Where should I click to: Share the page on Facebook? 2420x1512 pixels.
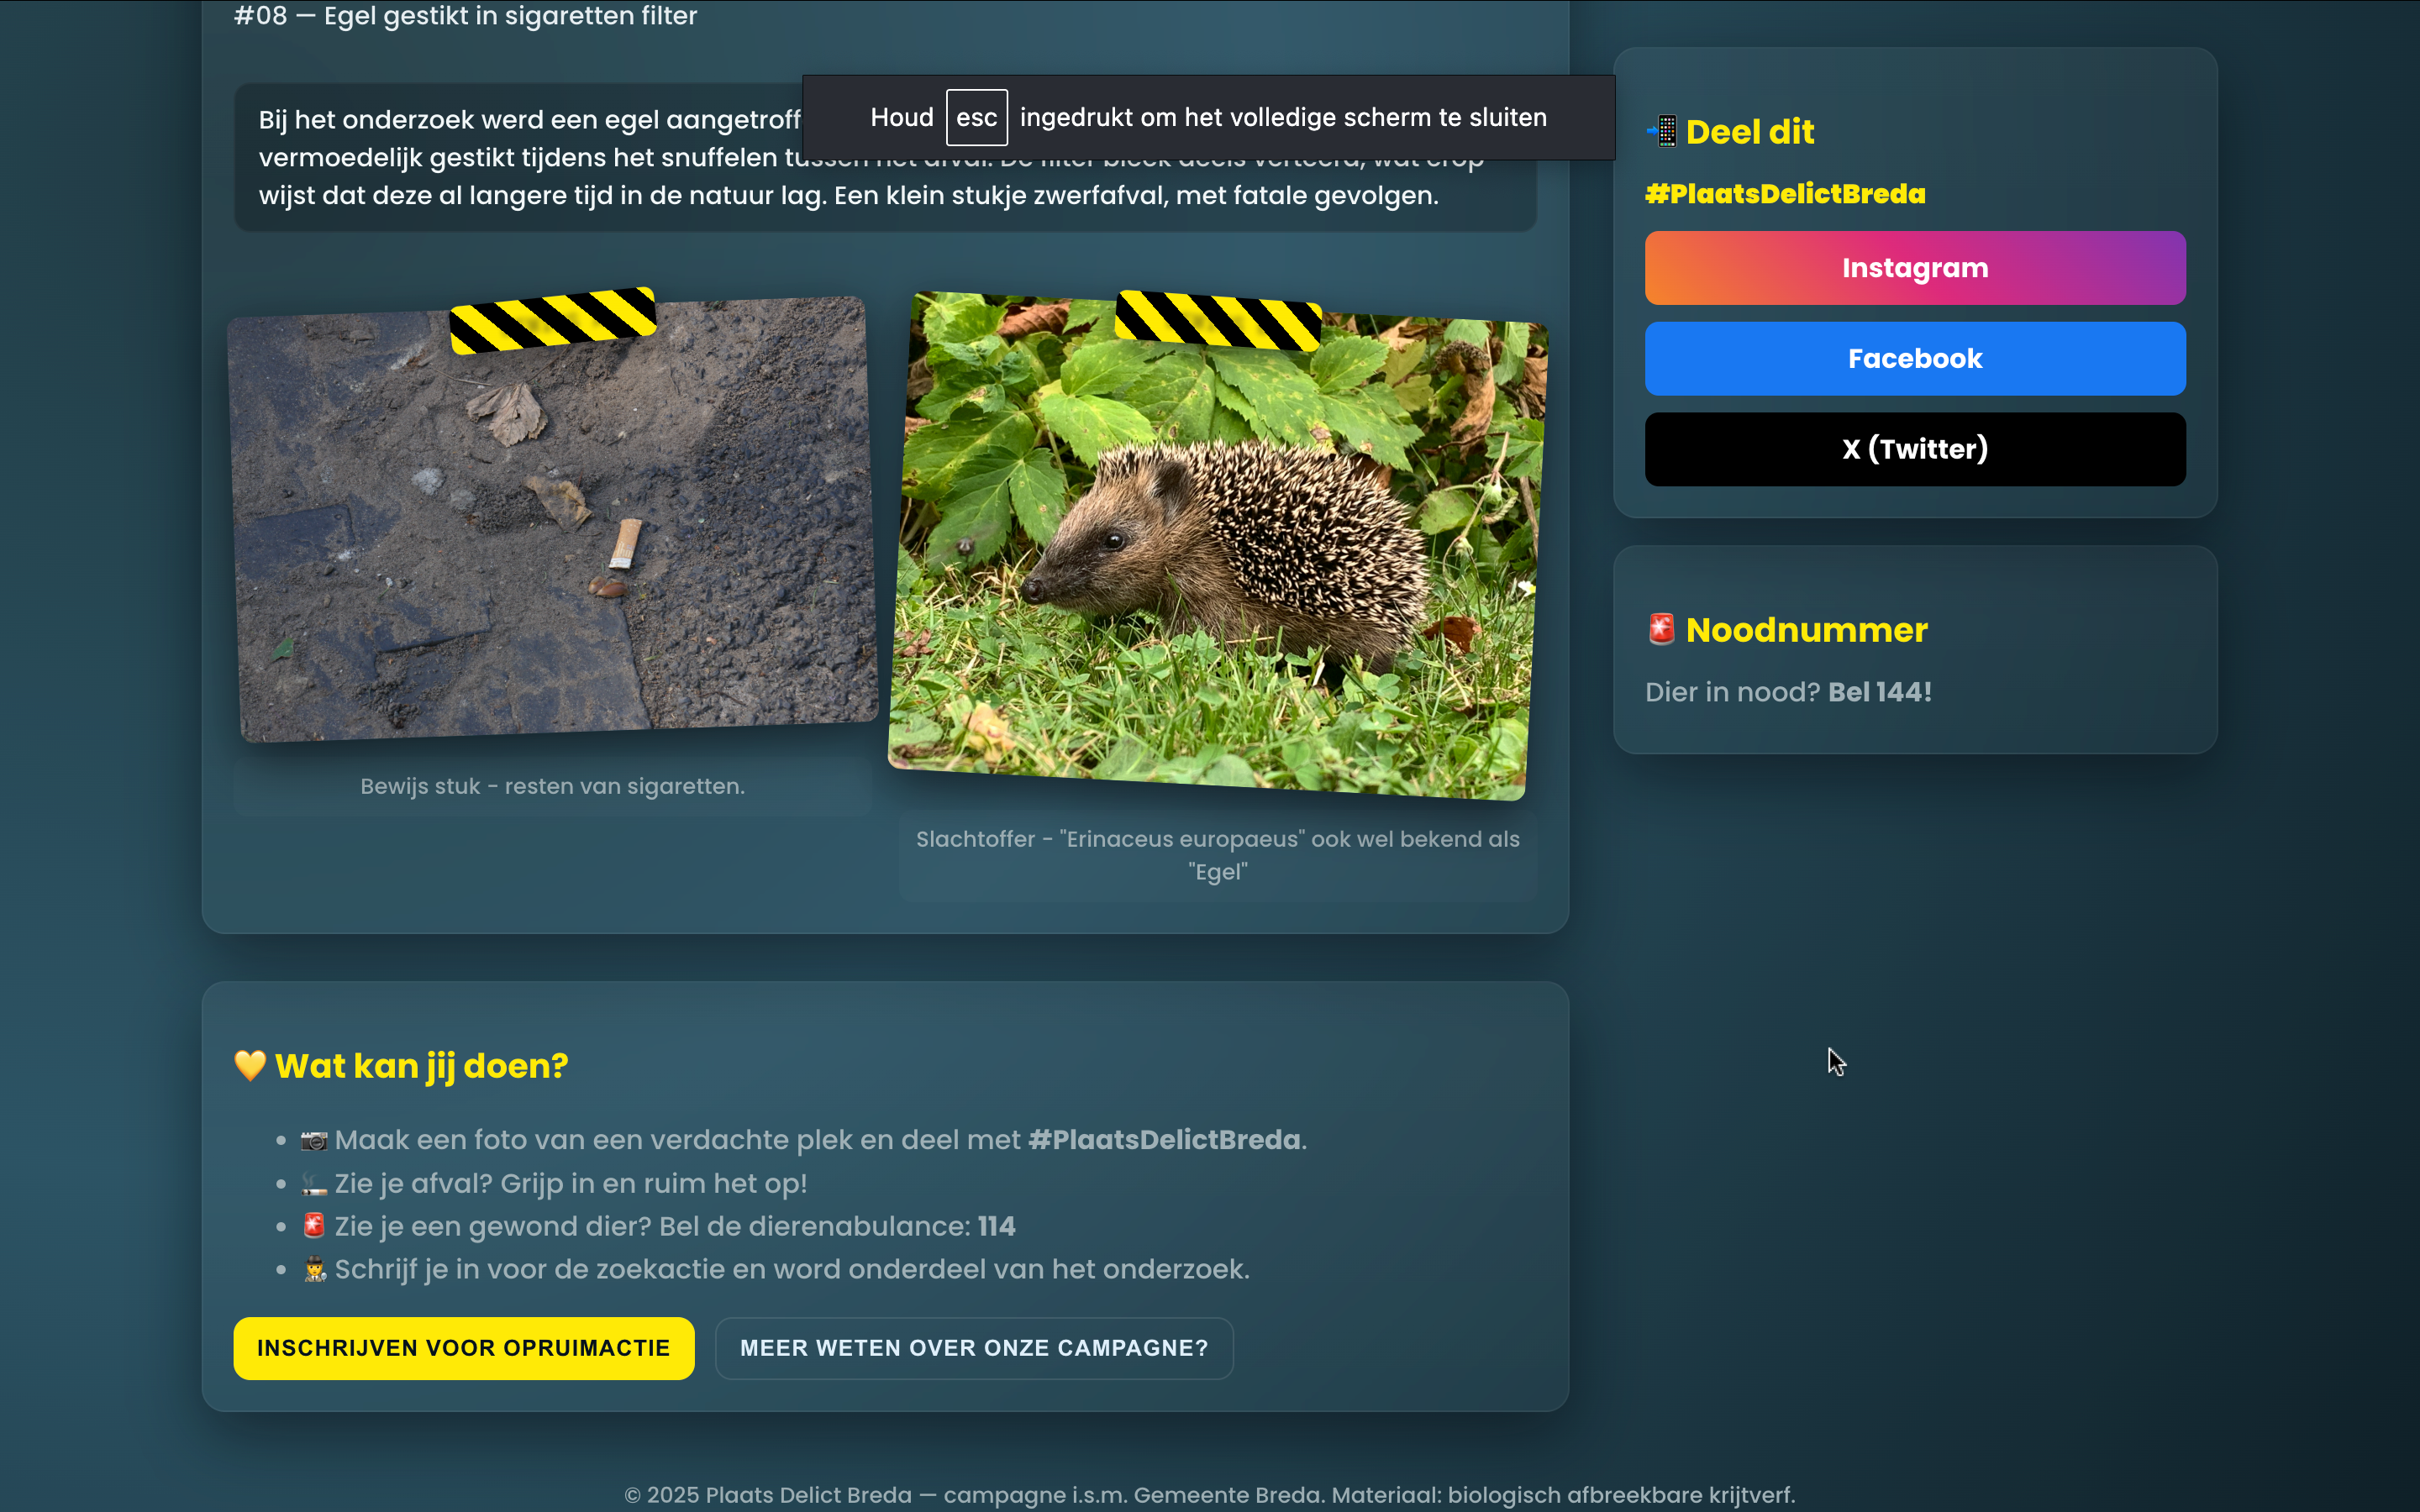point(1914,358)
